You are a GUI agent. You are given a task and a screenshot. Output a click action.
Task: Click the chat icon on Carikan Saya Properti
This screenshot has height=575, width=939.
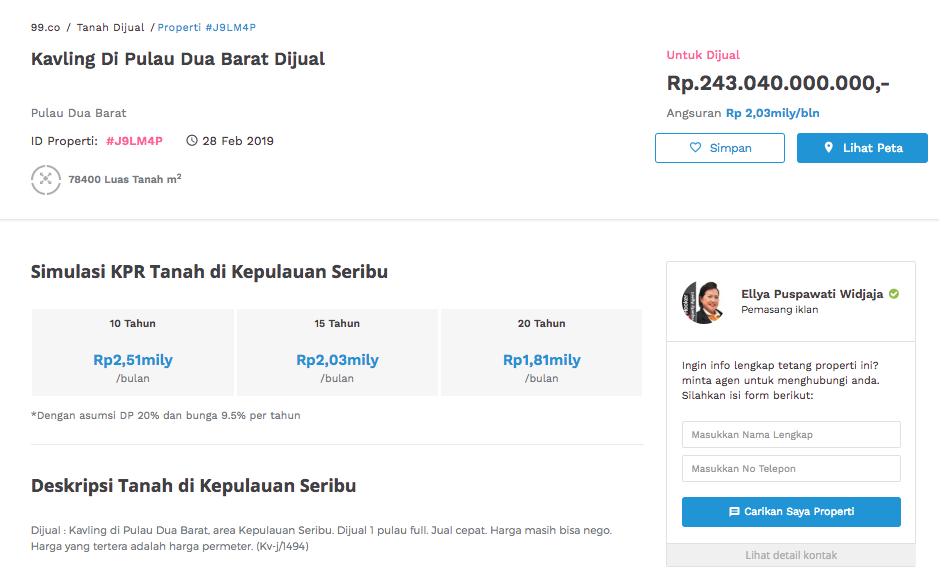click(734, 512)
